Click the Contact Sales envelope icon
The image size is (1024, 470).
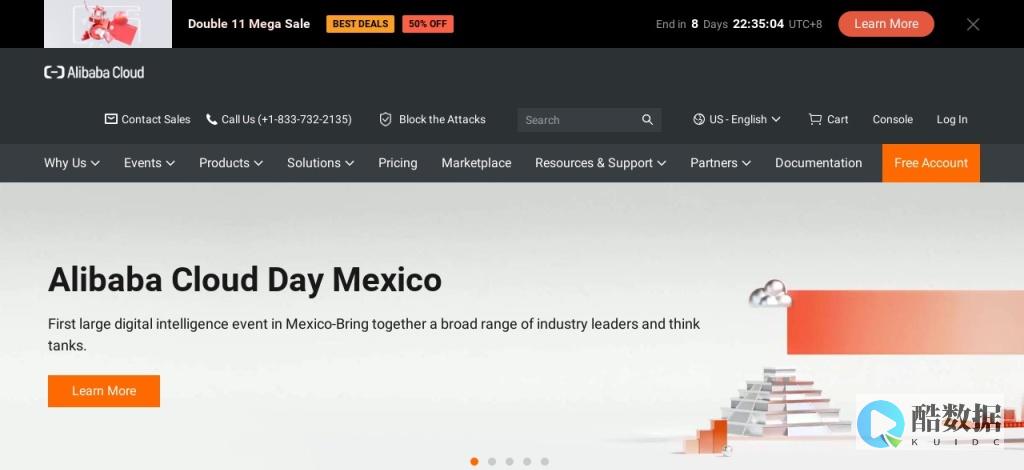point(111,119)
